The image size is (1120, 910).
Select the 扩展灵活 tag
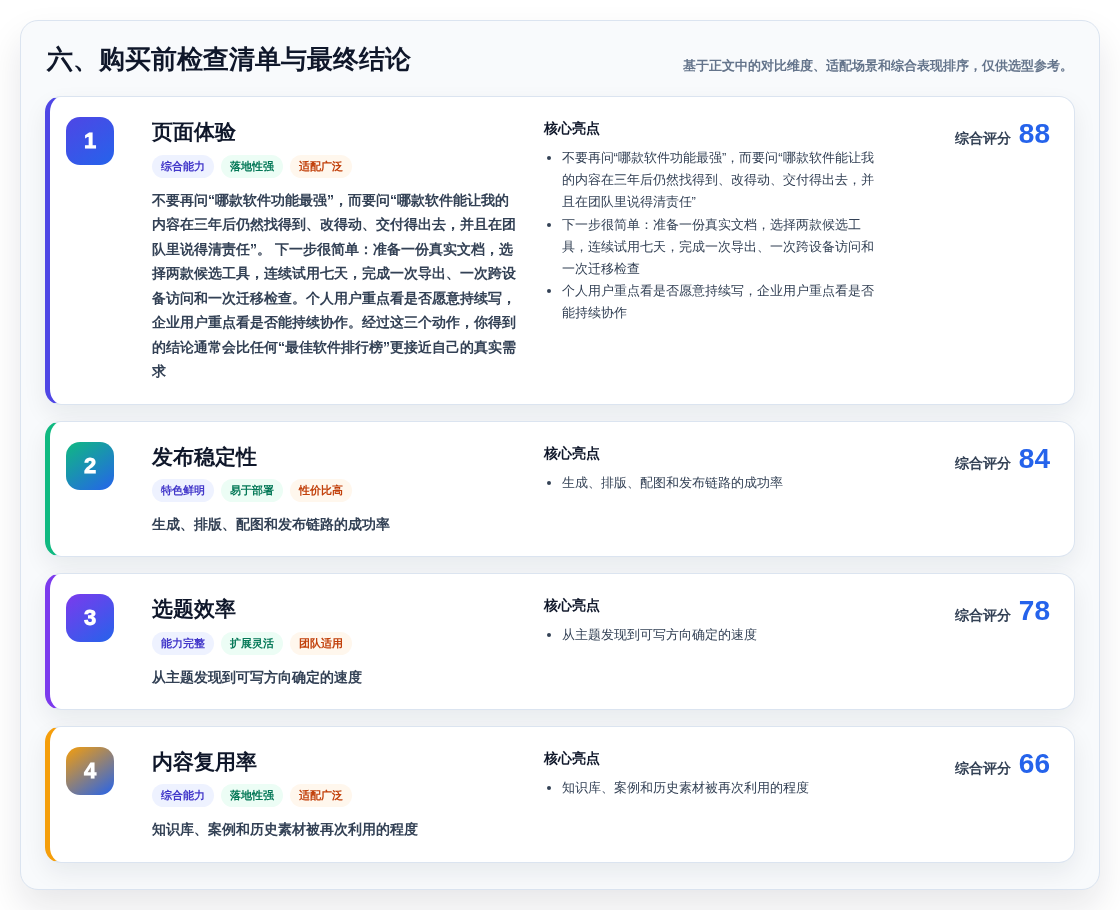pos(251,644)
